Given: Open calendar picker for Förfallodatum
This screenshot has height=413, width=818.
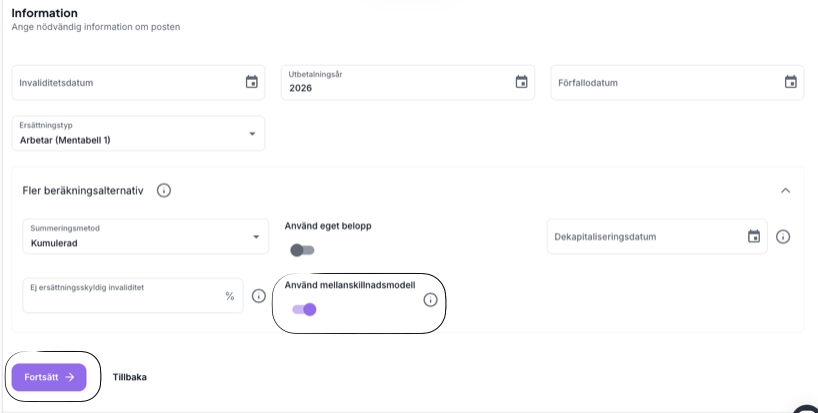Looking at the screenshot, I should pyautogui.click(x=790, y=82).
